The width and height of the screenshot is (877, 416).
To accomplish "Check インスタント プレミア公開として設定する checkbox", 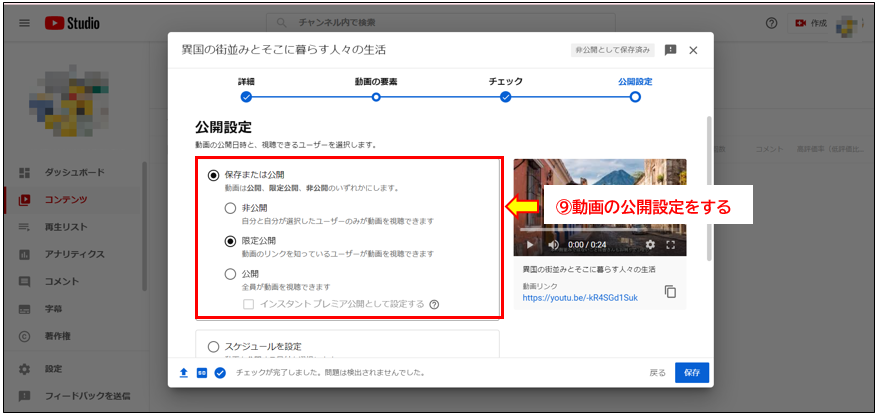I will [249, 304].
